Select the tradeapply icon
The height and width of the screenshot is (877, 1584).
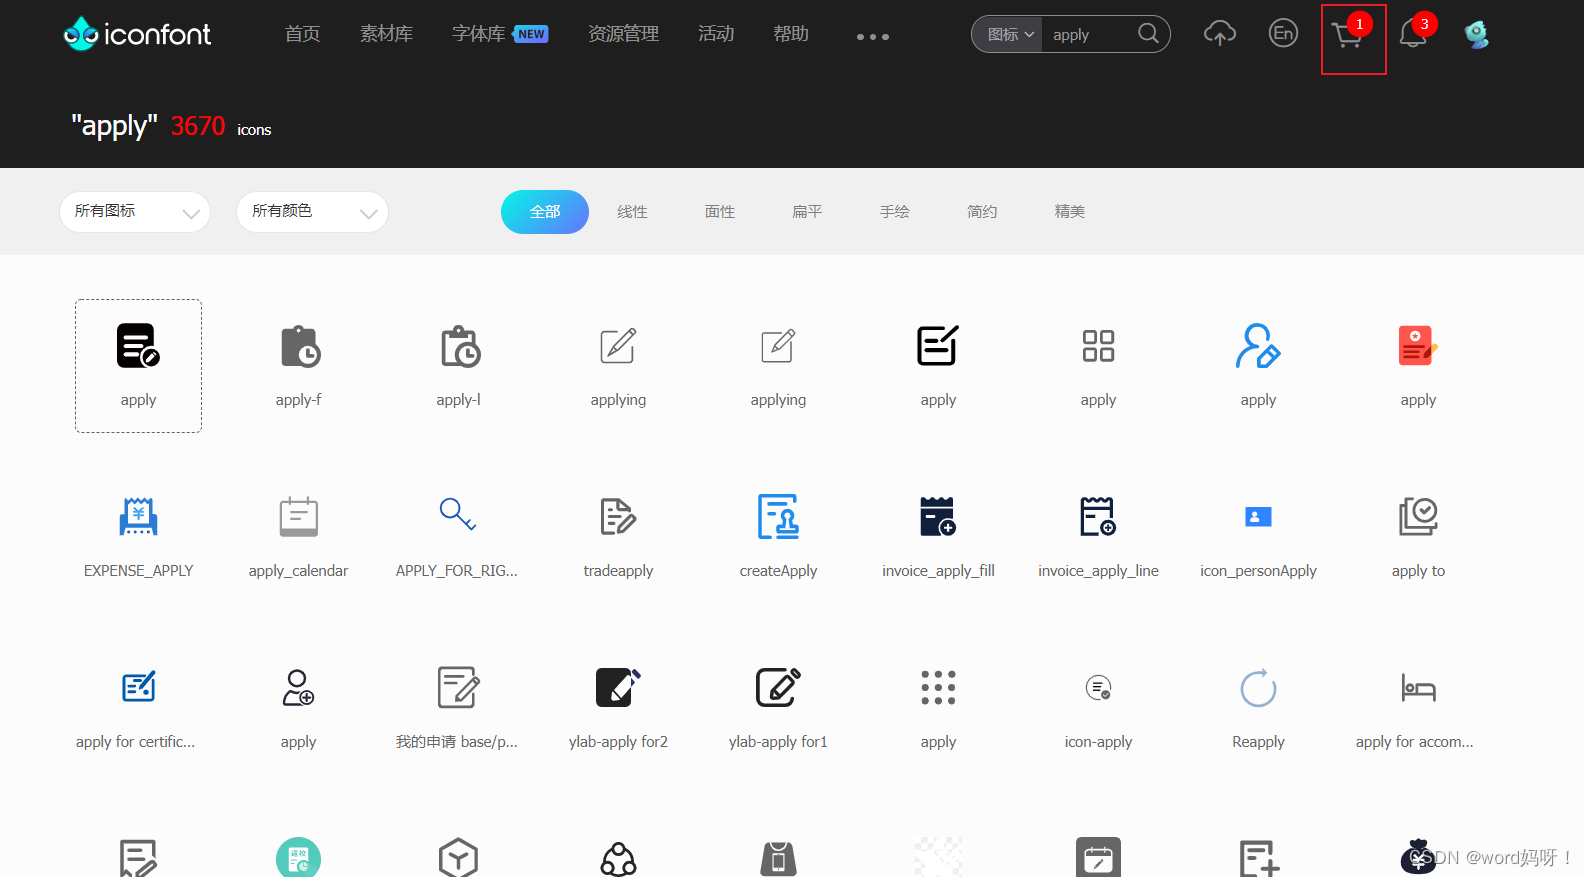pos(618,517)
